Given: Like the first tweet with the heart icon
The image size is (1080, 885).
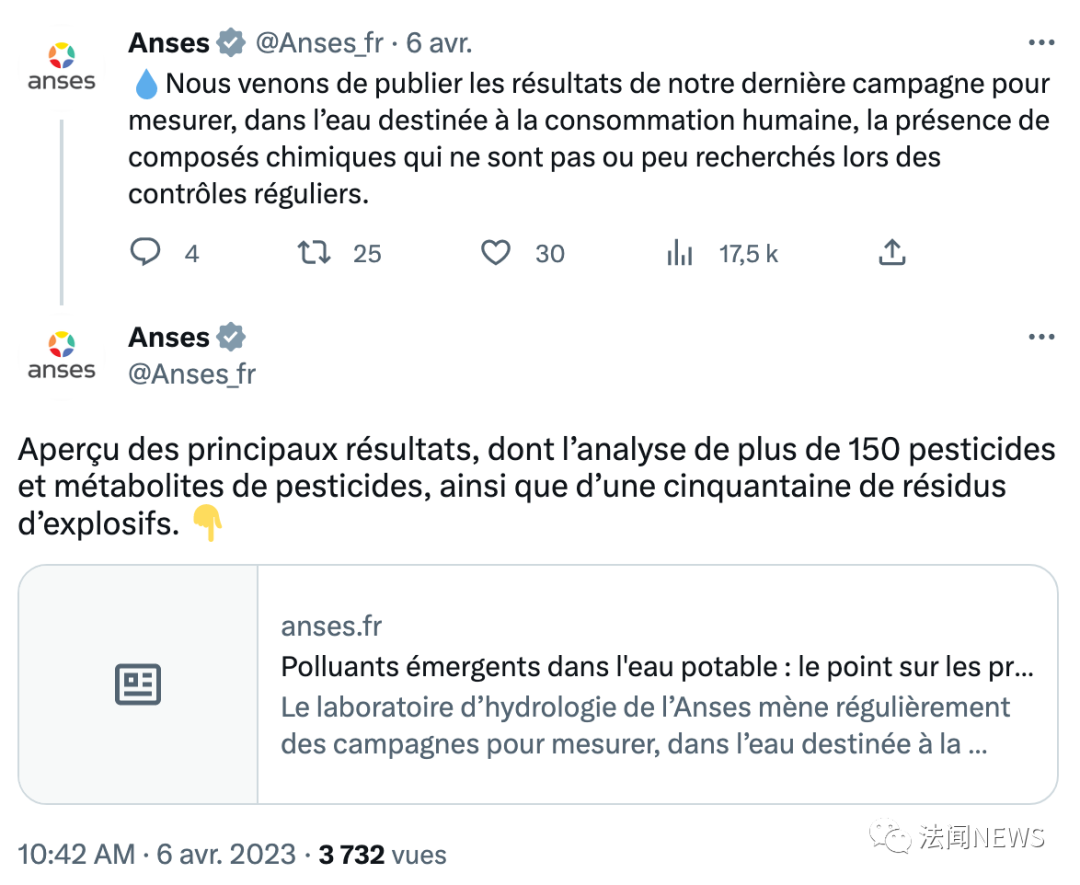Looking at the screenshot, I should click(x=496, y=253).
